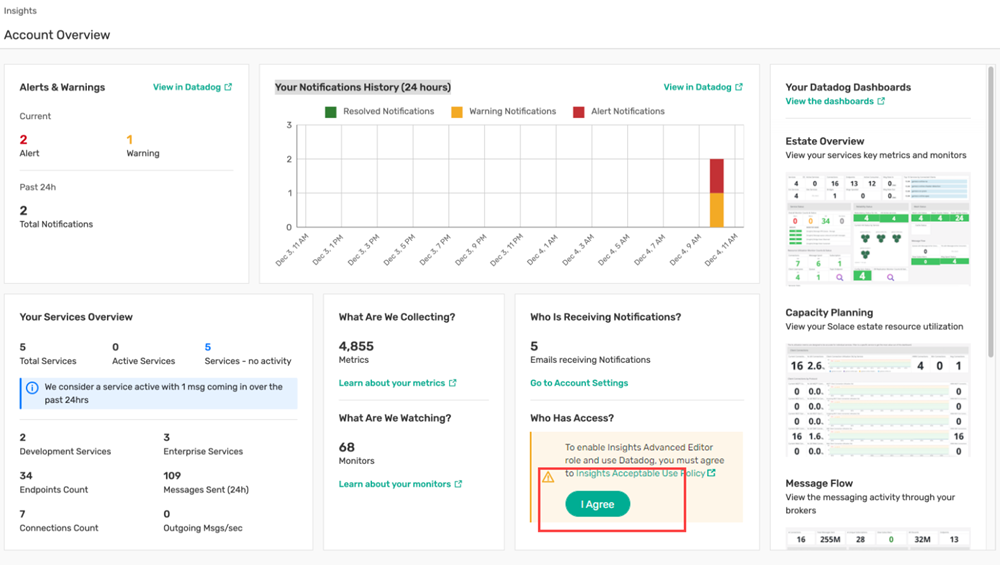
Task: Click the info icon in active service banner
Action: pos(32,387)
